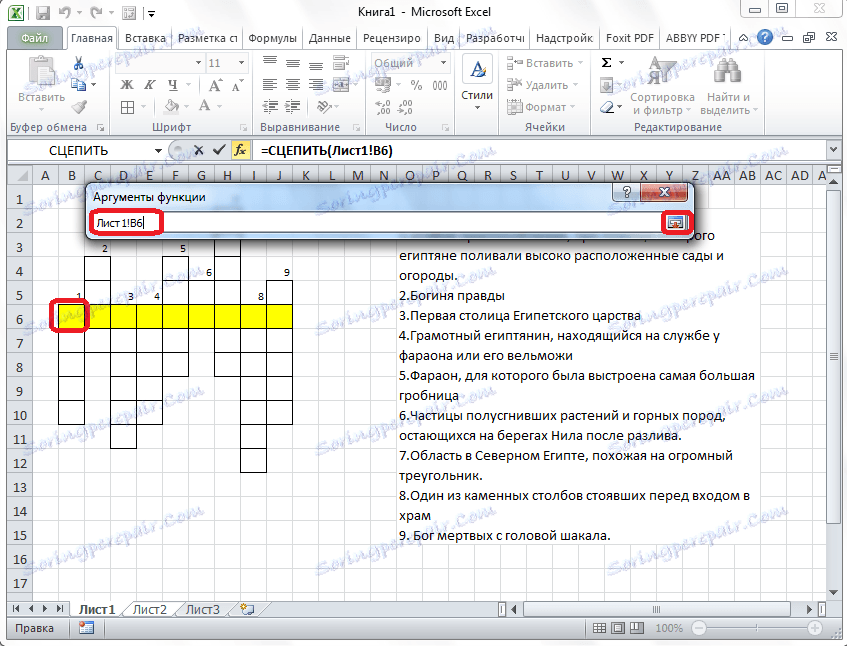
Task: Switch to the Лист2 sheet tab
Action: 150,609
